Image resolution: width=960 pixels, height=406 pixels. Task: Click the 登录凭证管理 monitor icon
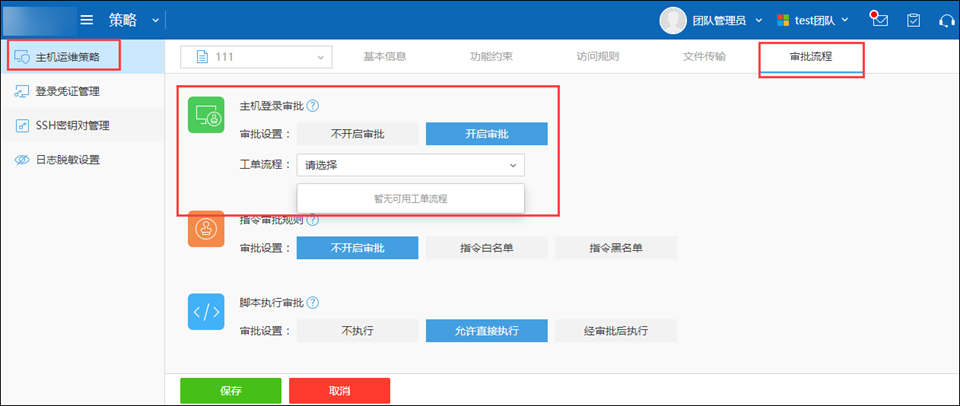coord(21,92)
